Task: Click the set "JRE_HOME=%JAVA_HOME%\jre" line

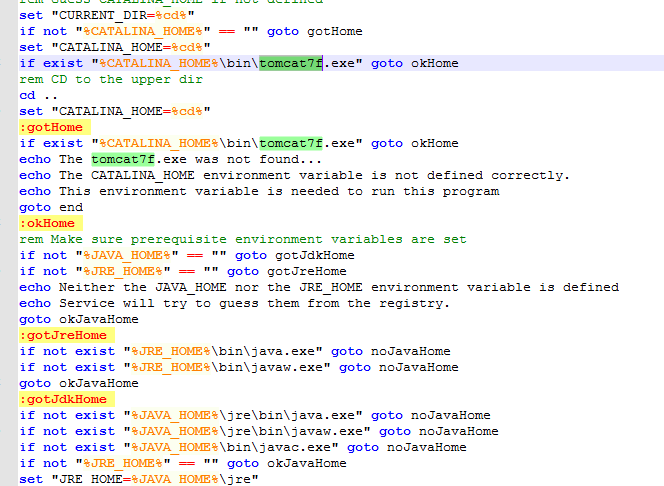Action: coord(139,479)
